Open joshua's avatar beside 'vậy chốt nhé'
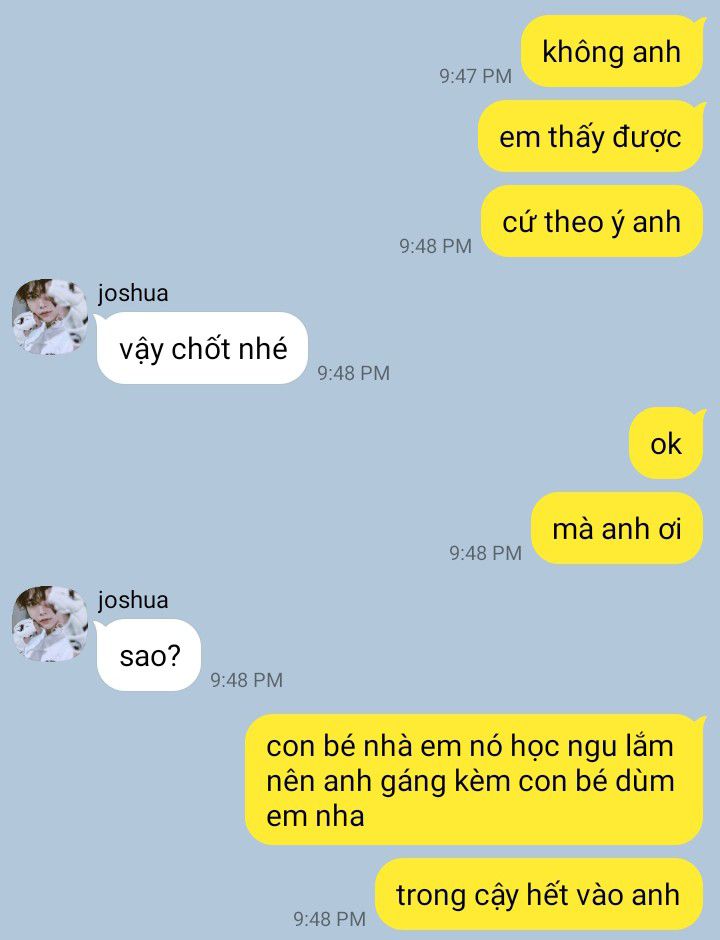This screenshot has width=720, height=940. [50, 317]
